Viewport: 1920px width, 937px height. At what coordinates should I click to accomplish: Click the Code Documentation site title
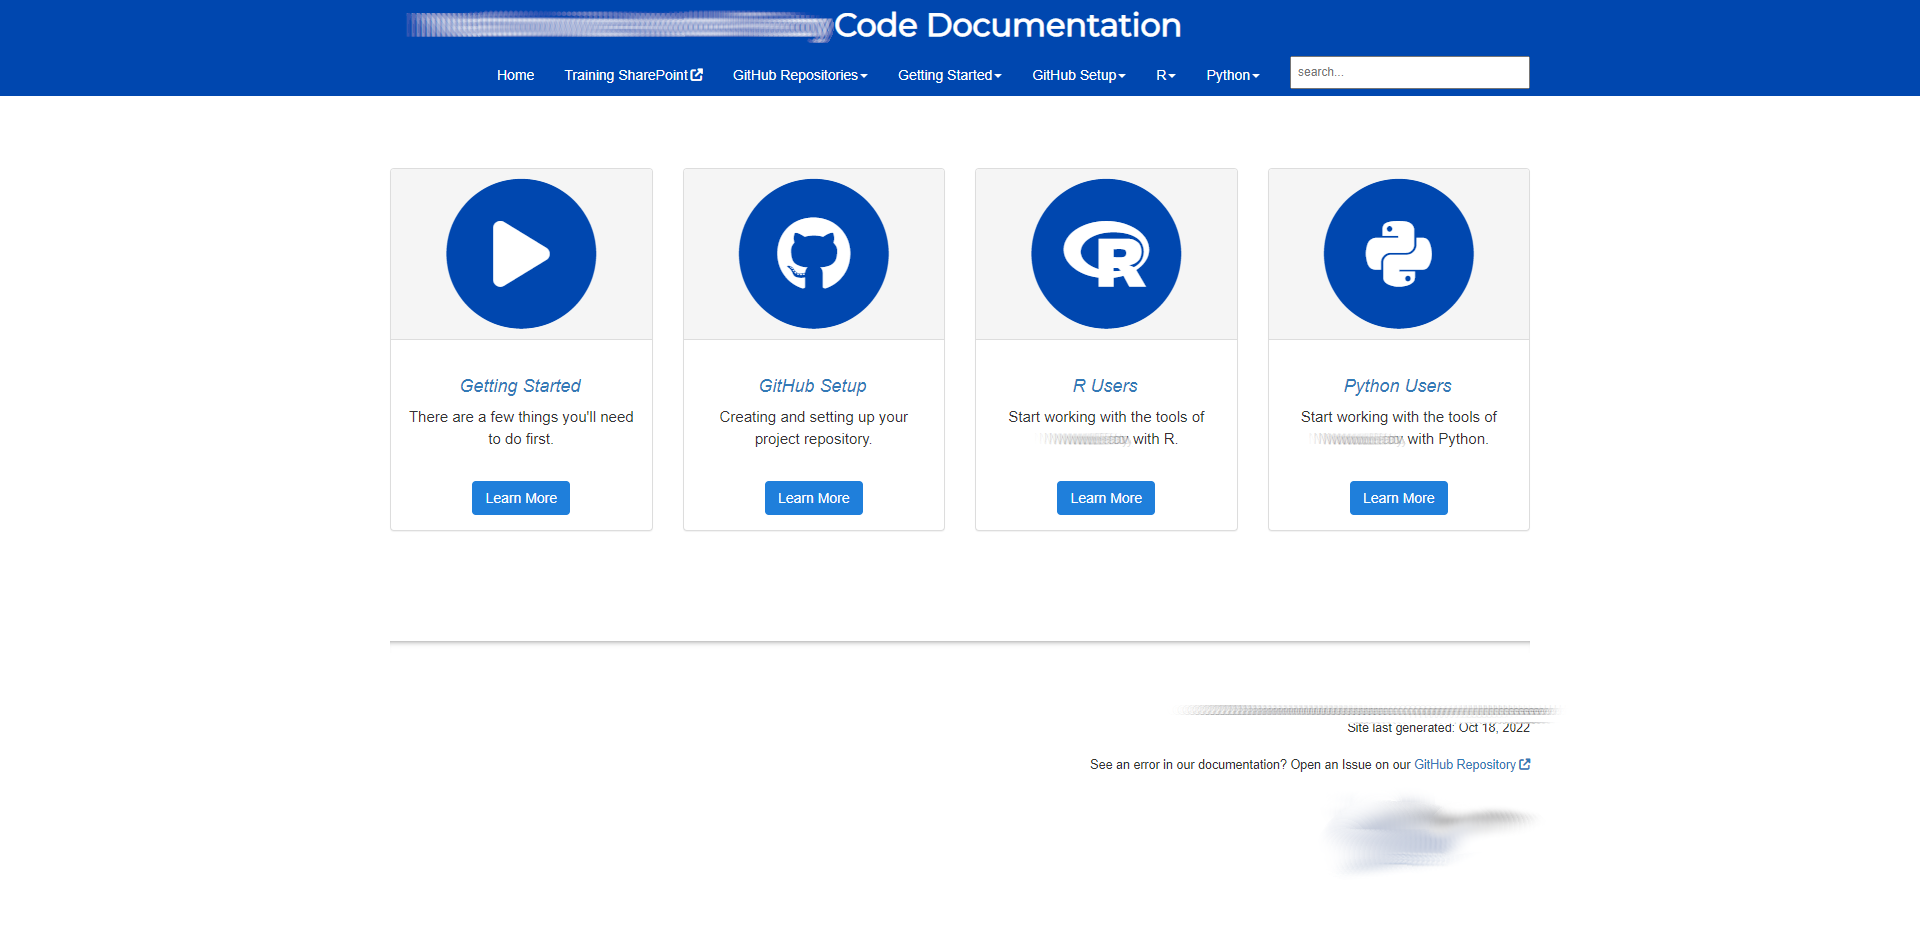[1007, 25]
